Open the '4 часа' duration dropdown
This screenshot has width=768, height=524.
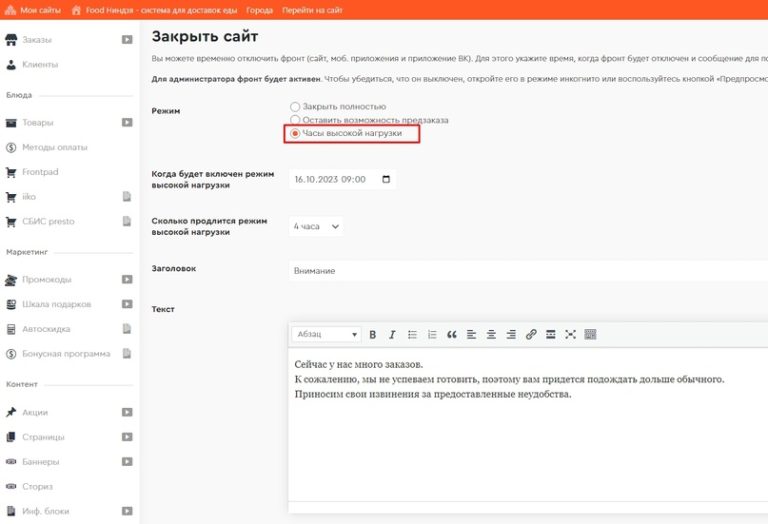pyautogui.click(x=316, y=227)
